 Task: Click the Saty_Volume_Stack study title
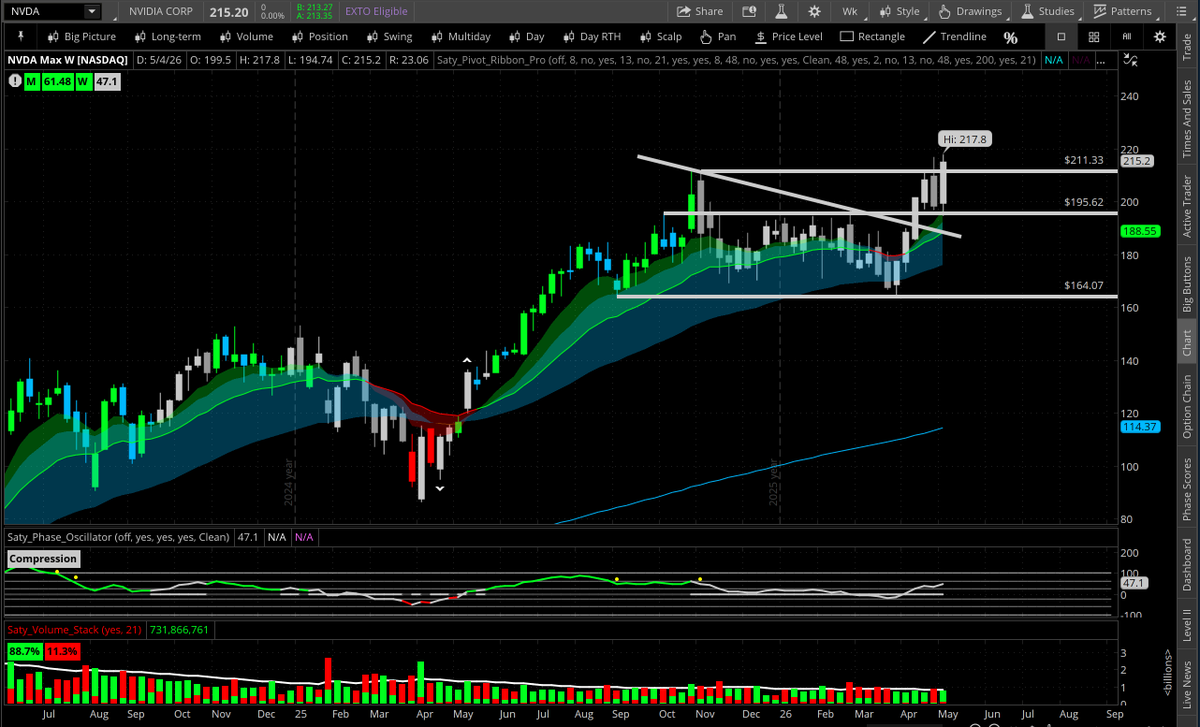point(74,630)
